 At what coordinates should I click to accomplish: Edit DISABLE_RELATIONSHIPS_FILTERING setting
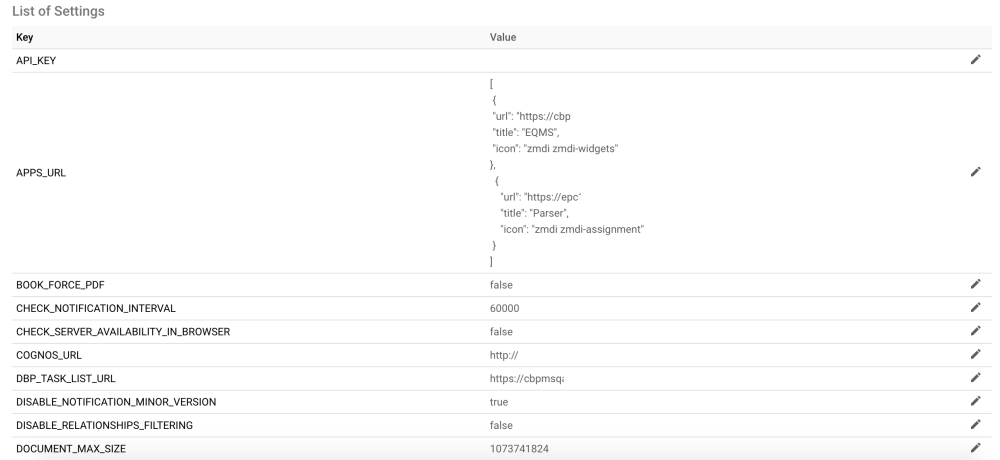pos(975,425)
